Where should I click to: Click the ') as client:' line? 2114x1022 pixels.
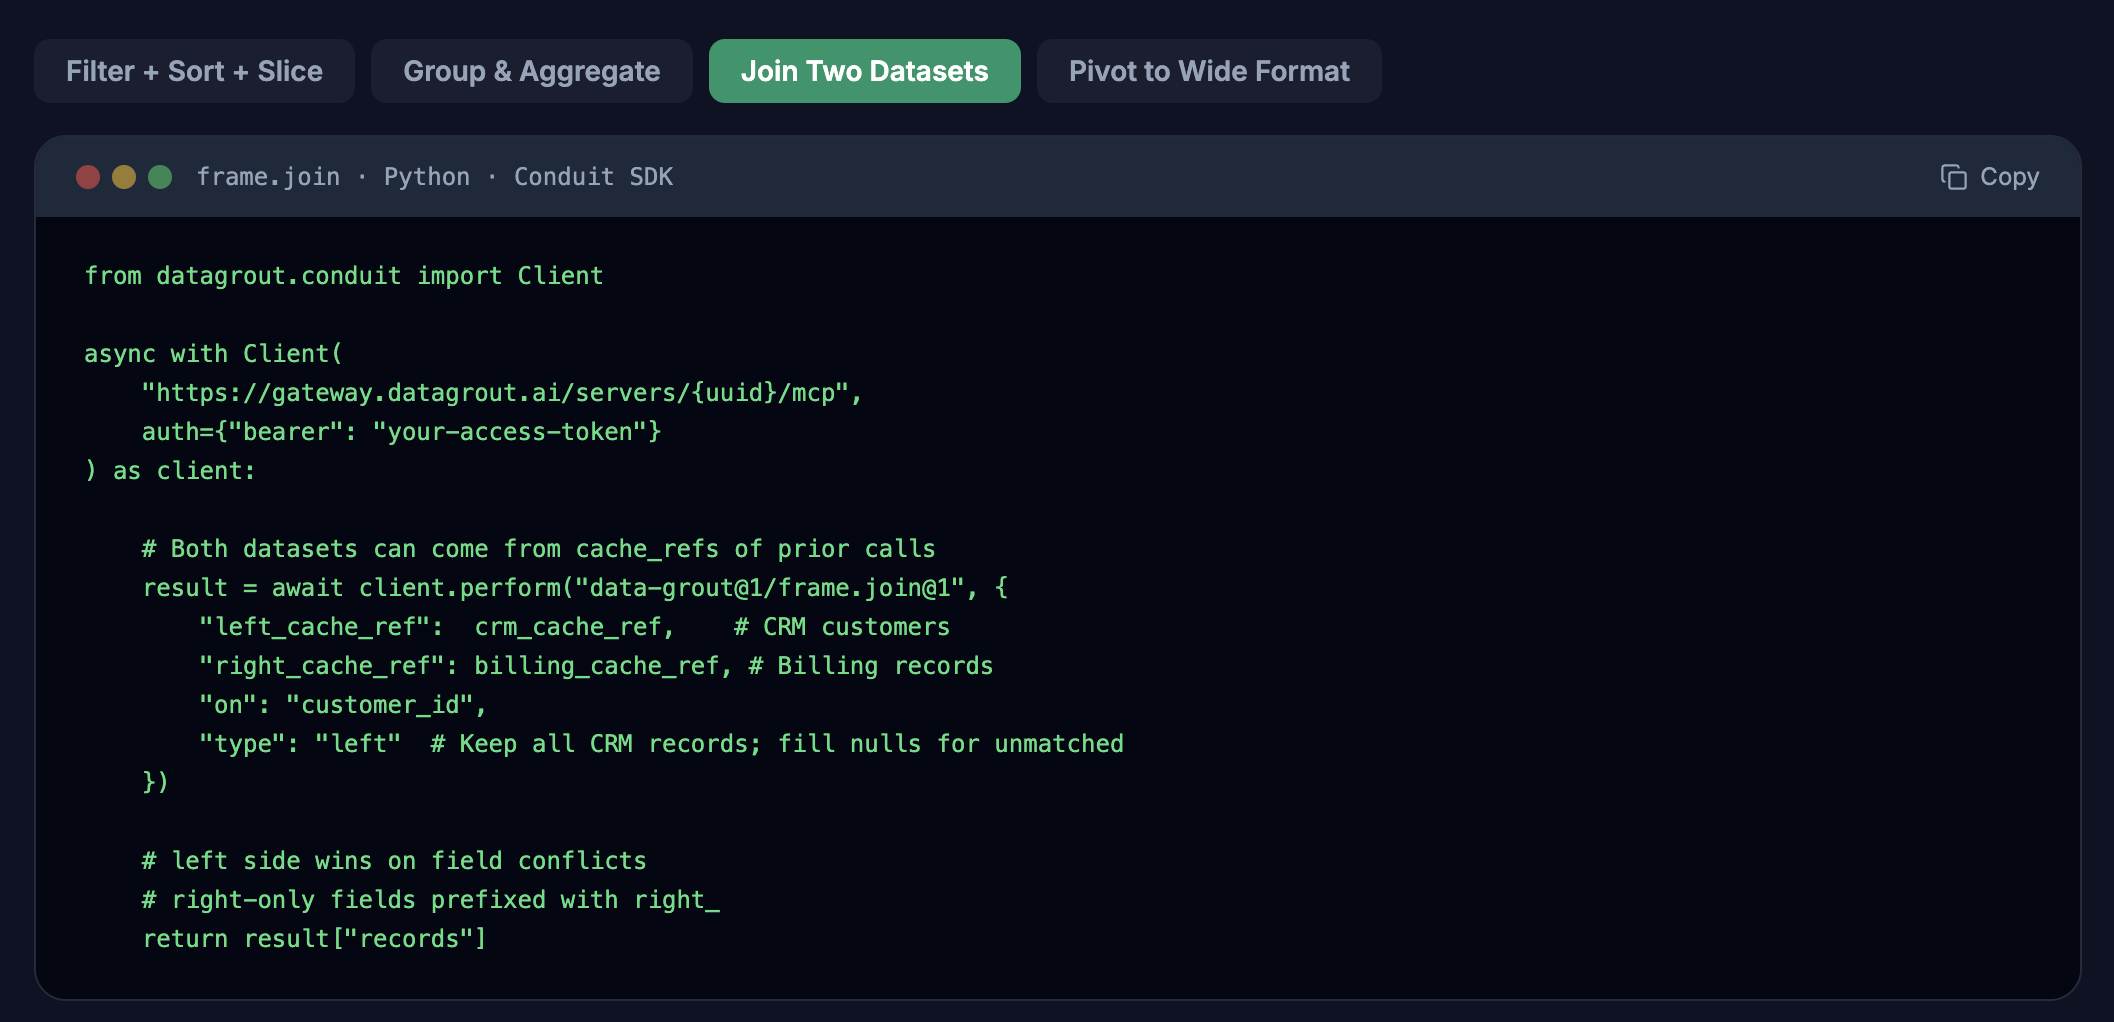170,471
